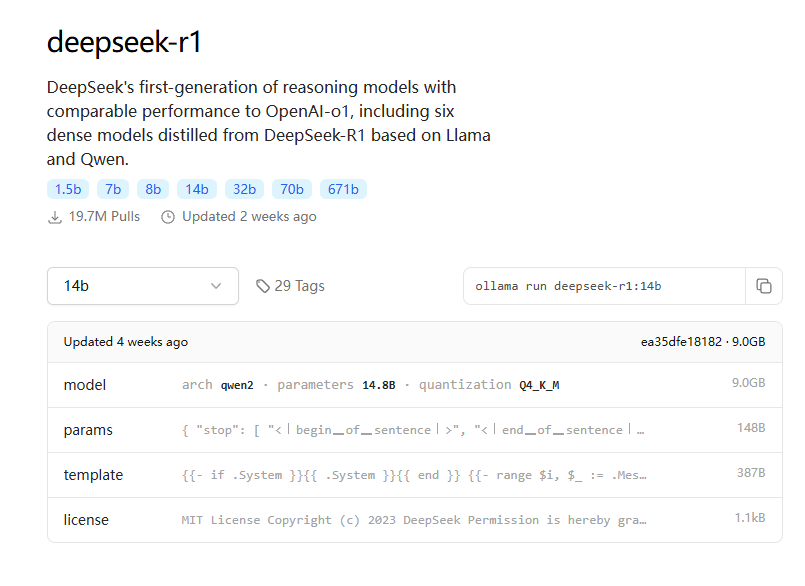Choose the 8b size tag
Image resolution: width=805 pixels, height=586 pixels.
click(152, 189)
